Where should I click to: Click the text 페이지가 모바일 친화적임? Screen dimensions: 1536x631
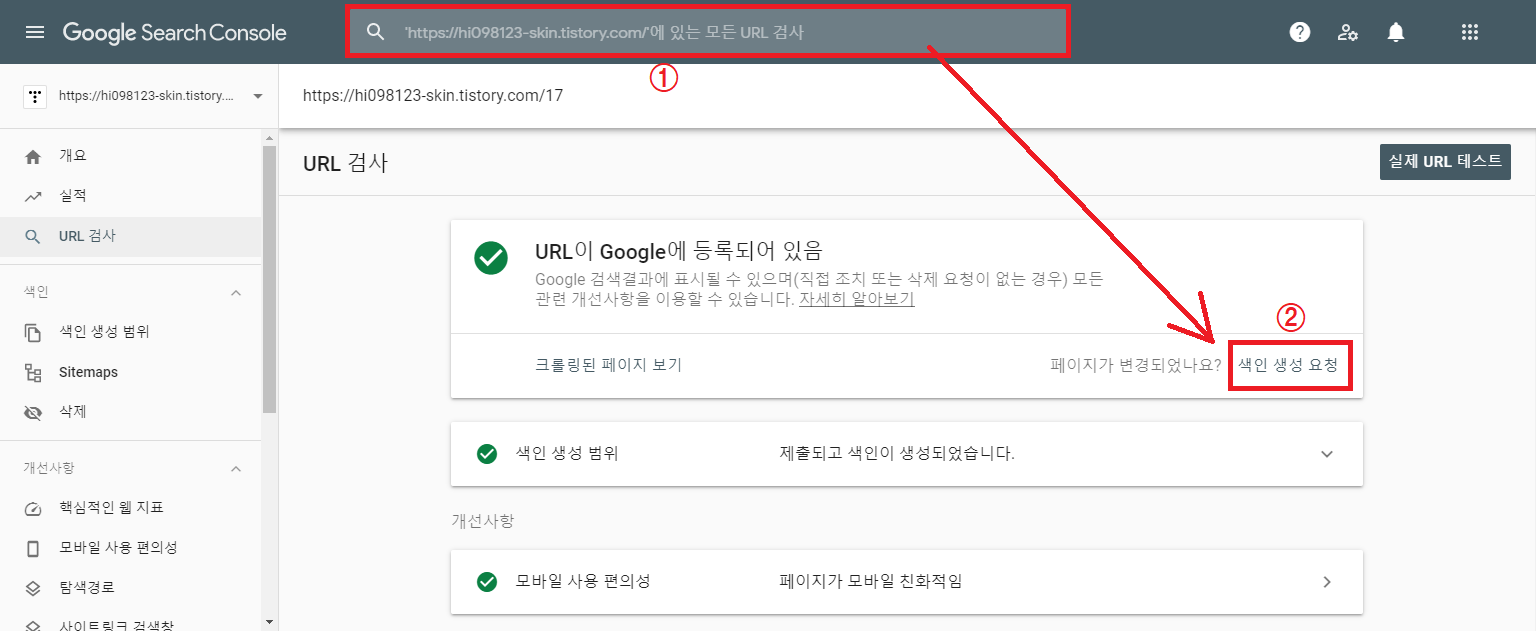870,582
